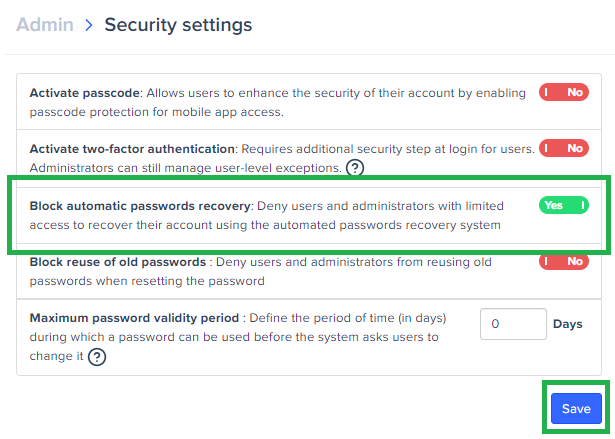
Task: Click the Security settings page heading
Action: click(178, 24)
